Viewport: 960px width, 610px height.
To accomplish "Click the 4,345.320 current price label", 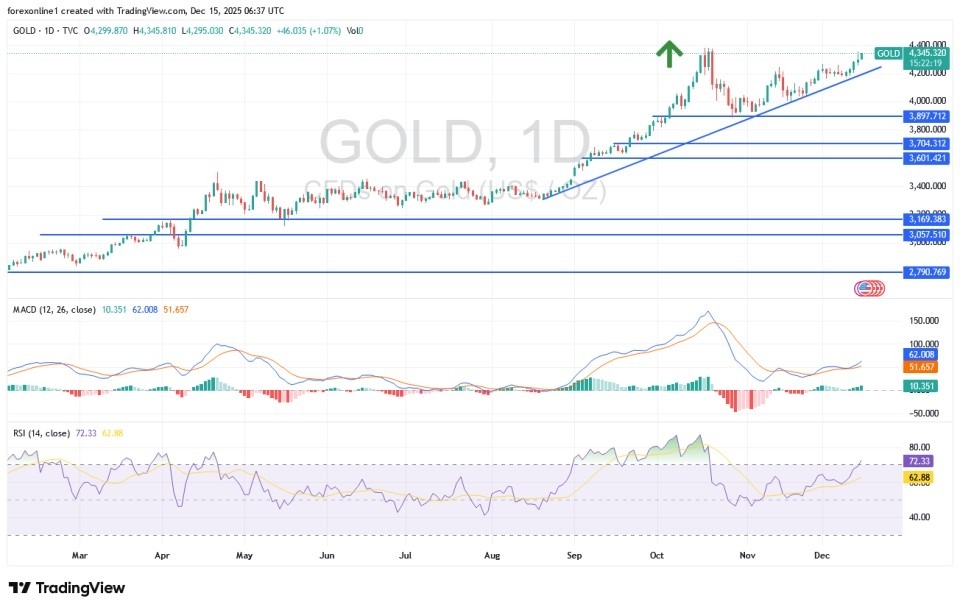I will point(926,53).
